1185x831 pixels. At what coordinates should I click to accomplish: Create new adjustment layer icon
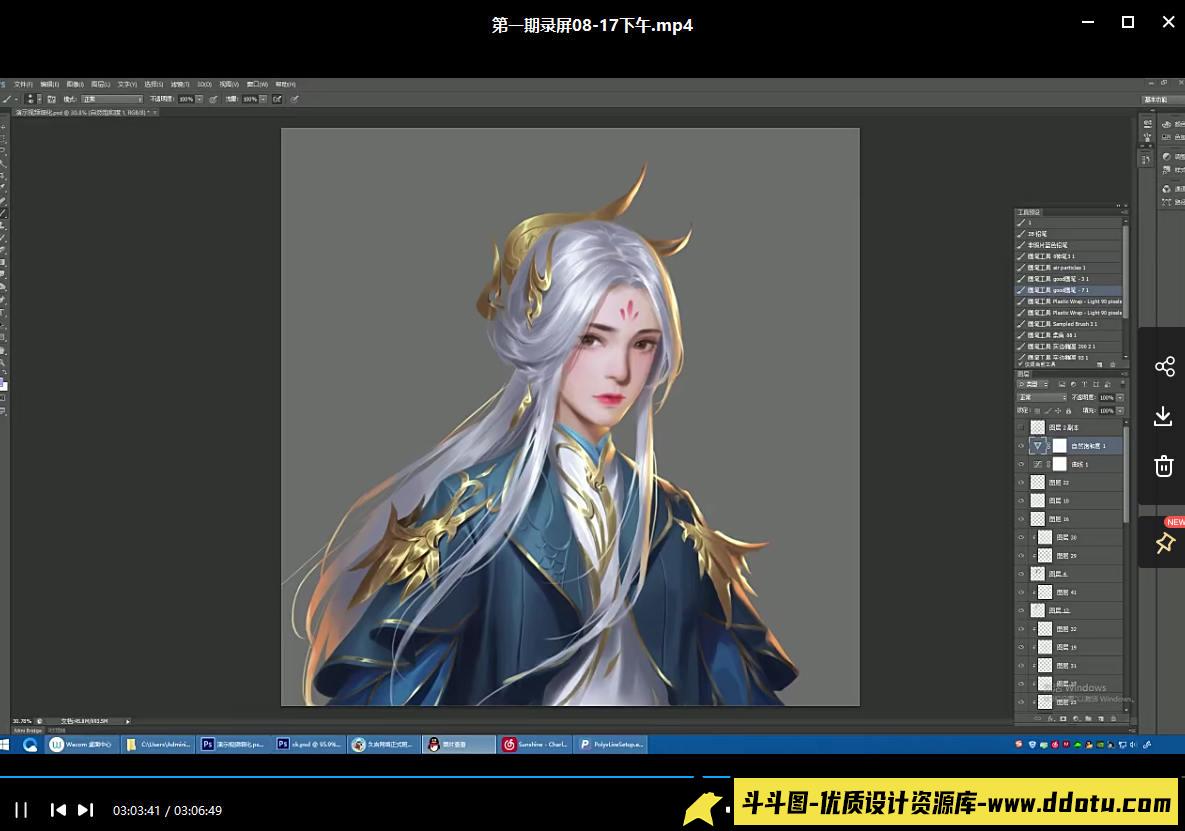click(1075, 718)
